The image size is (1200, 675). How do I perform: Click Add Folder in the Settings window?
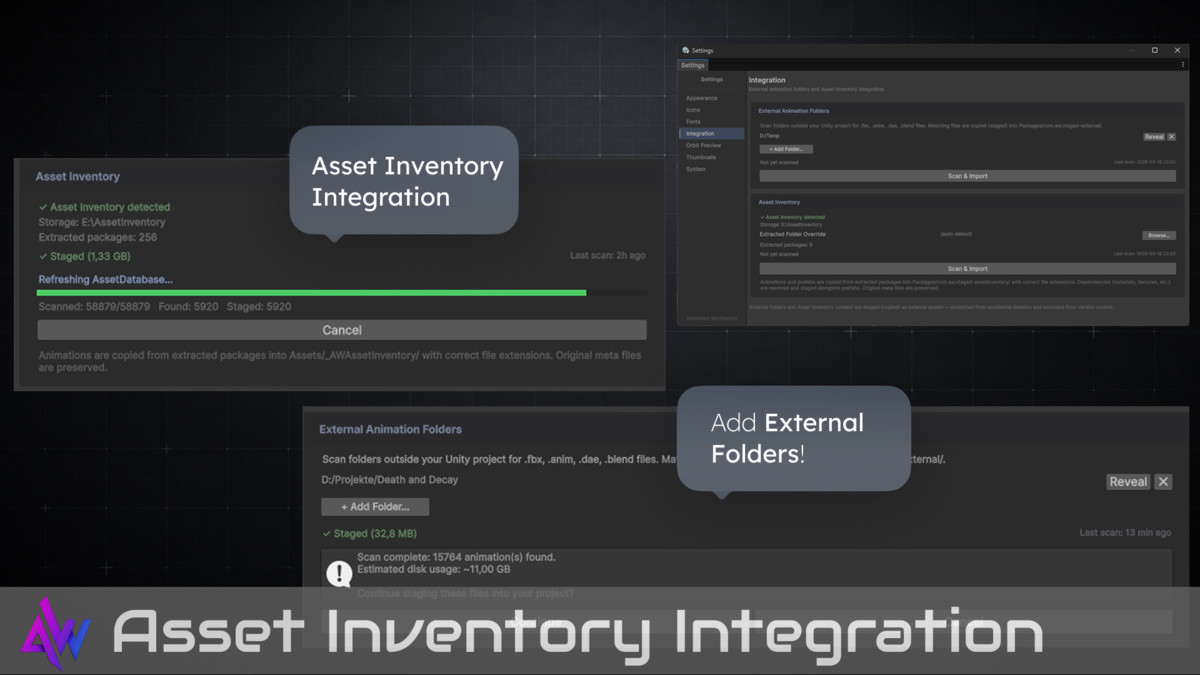click(x=786, y=149)
